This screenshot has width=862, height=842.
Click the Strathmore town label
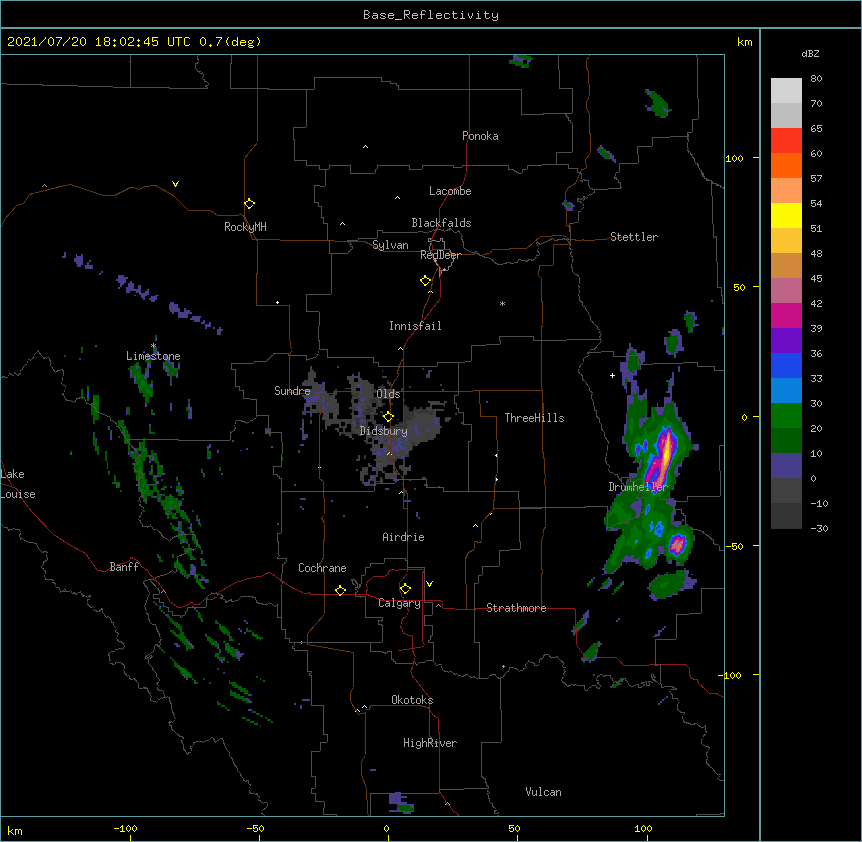coord(516,608)
